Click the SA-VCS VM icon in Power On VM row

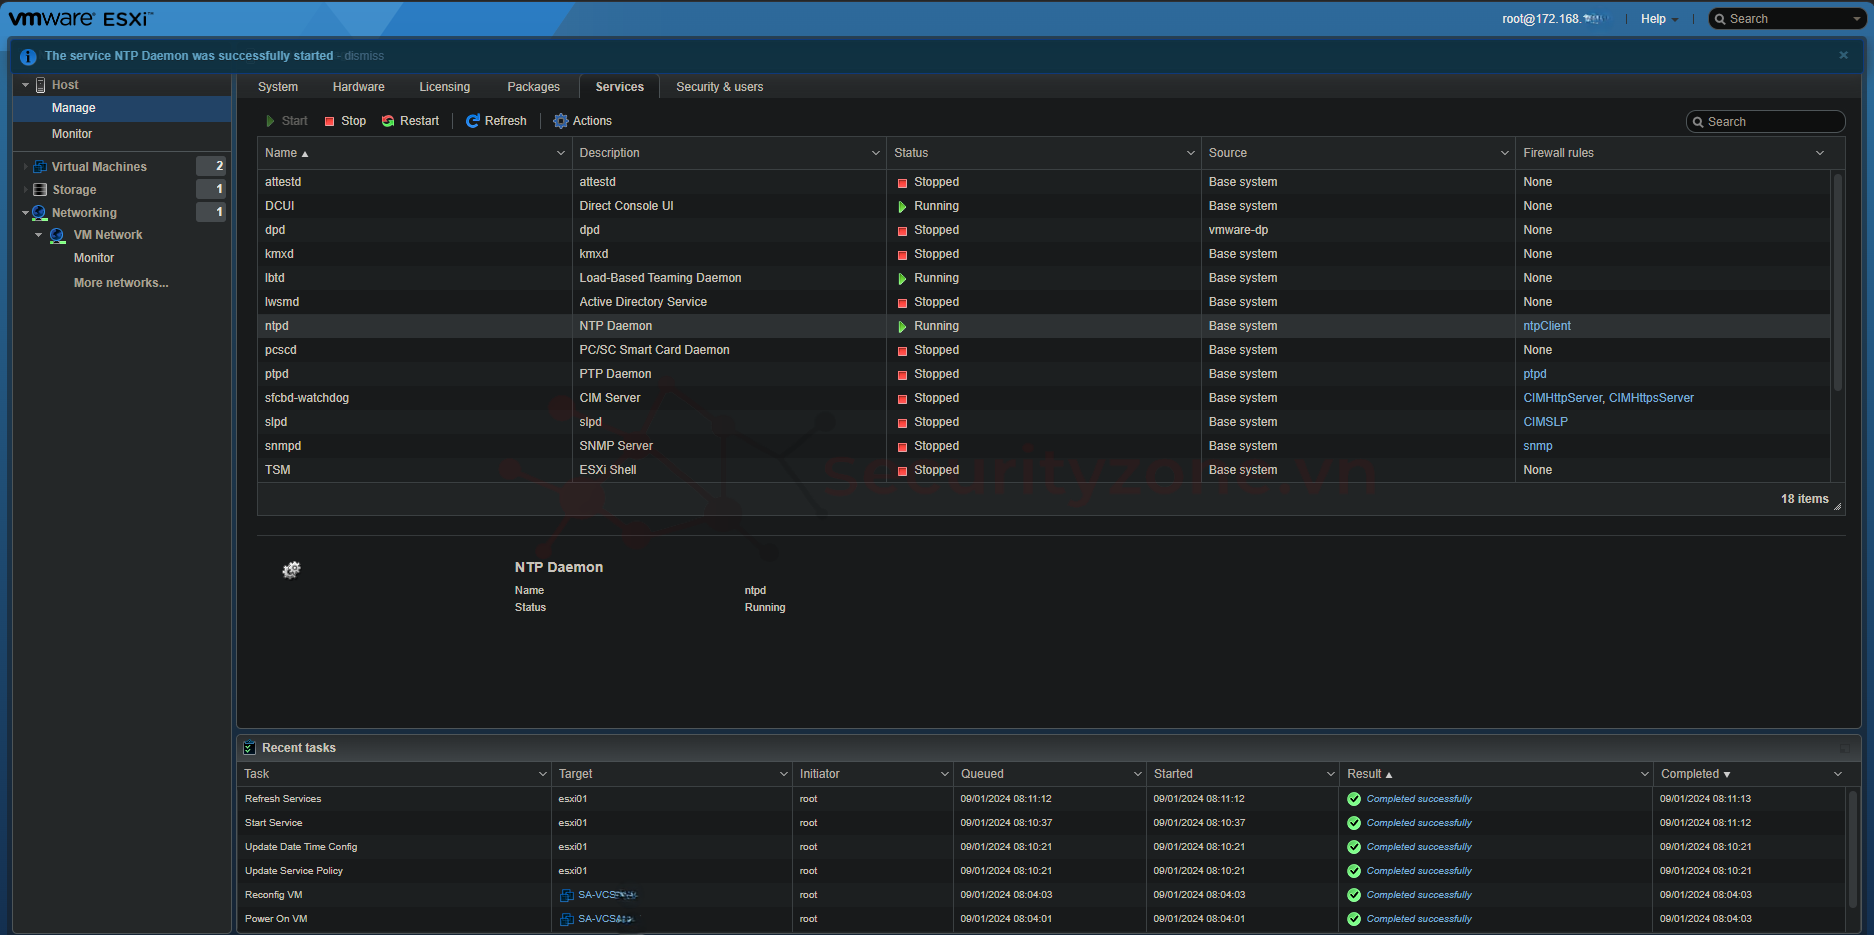(x=566, y=919)
